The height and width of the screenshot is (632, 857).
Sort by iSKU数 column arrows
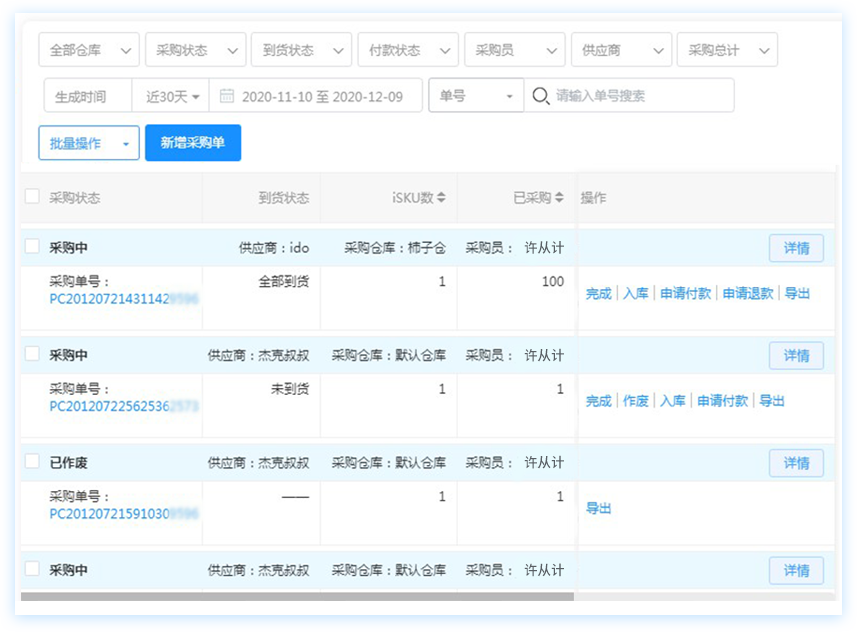click(x=441, y=198)
